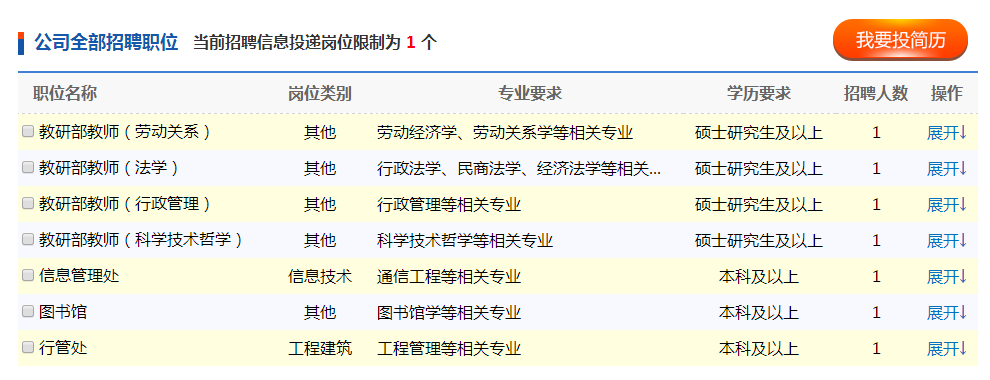Image resolution: width=990 pixels, height=380 pixels.
Task: Tick the checkbox for 教研部教师（法学）
Action: (28, 168)
